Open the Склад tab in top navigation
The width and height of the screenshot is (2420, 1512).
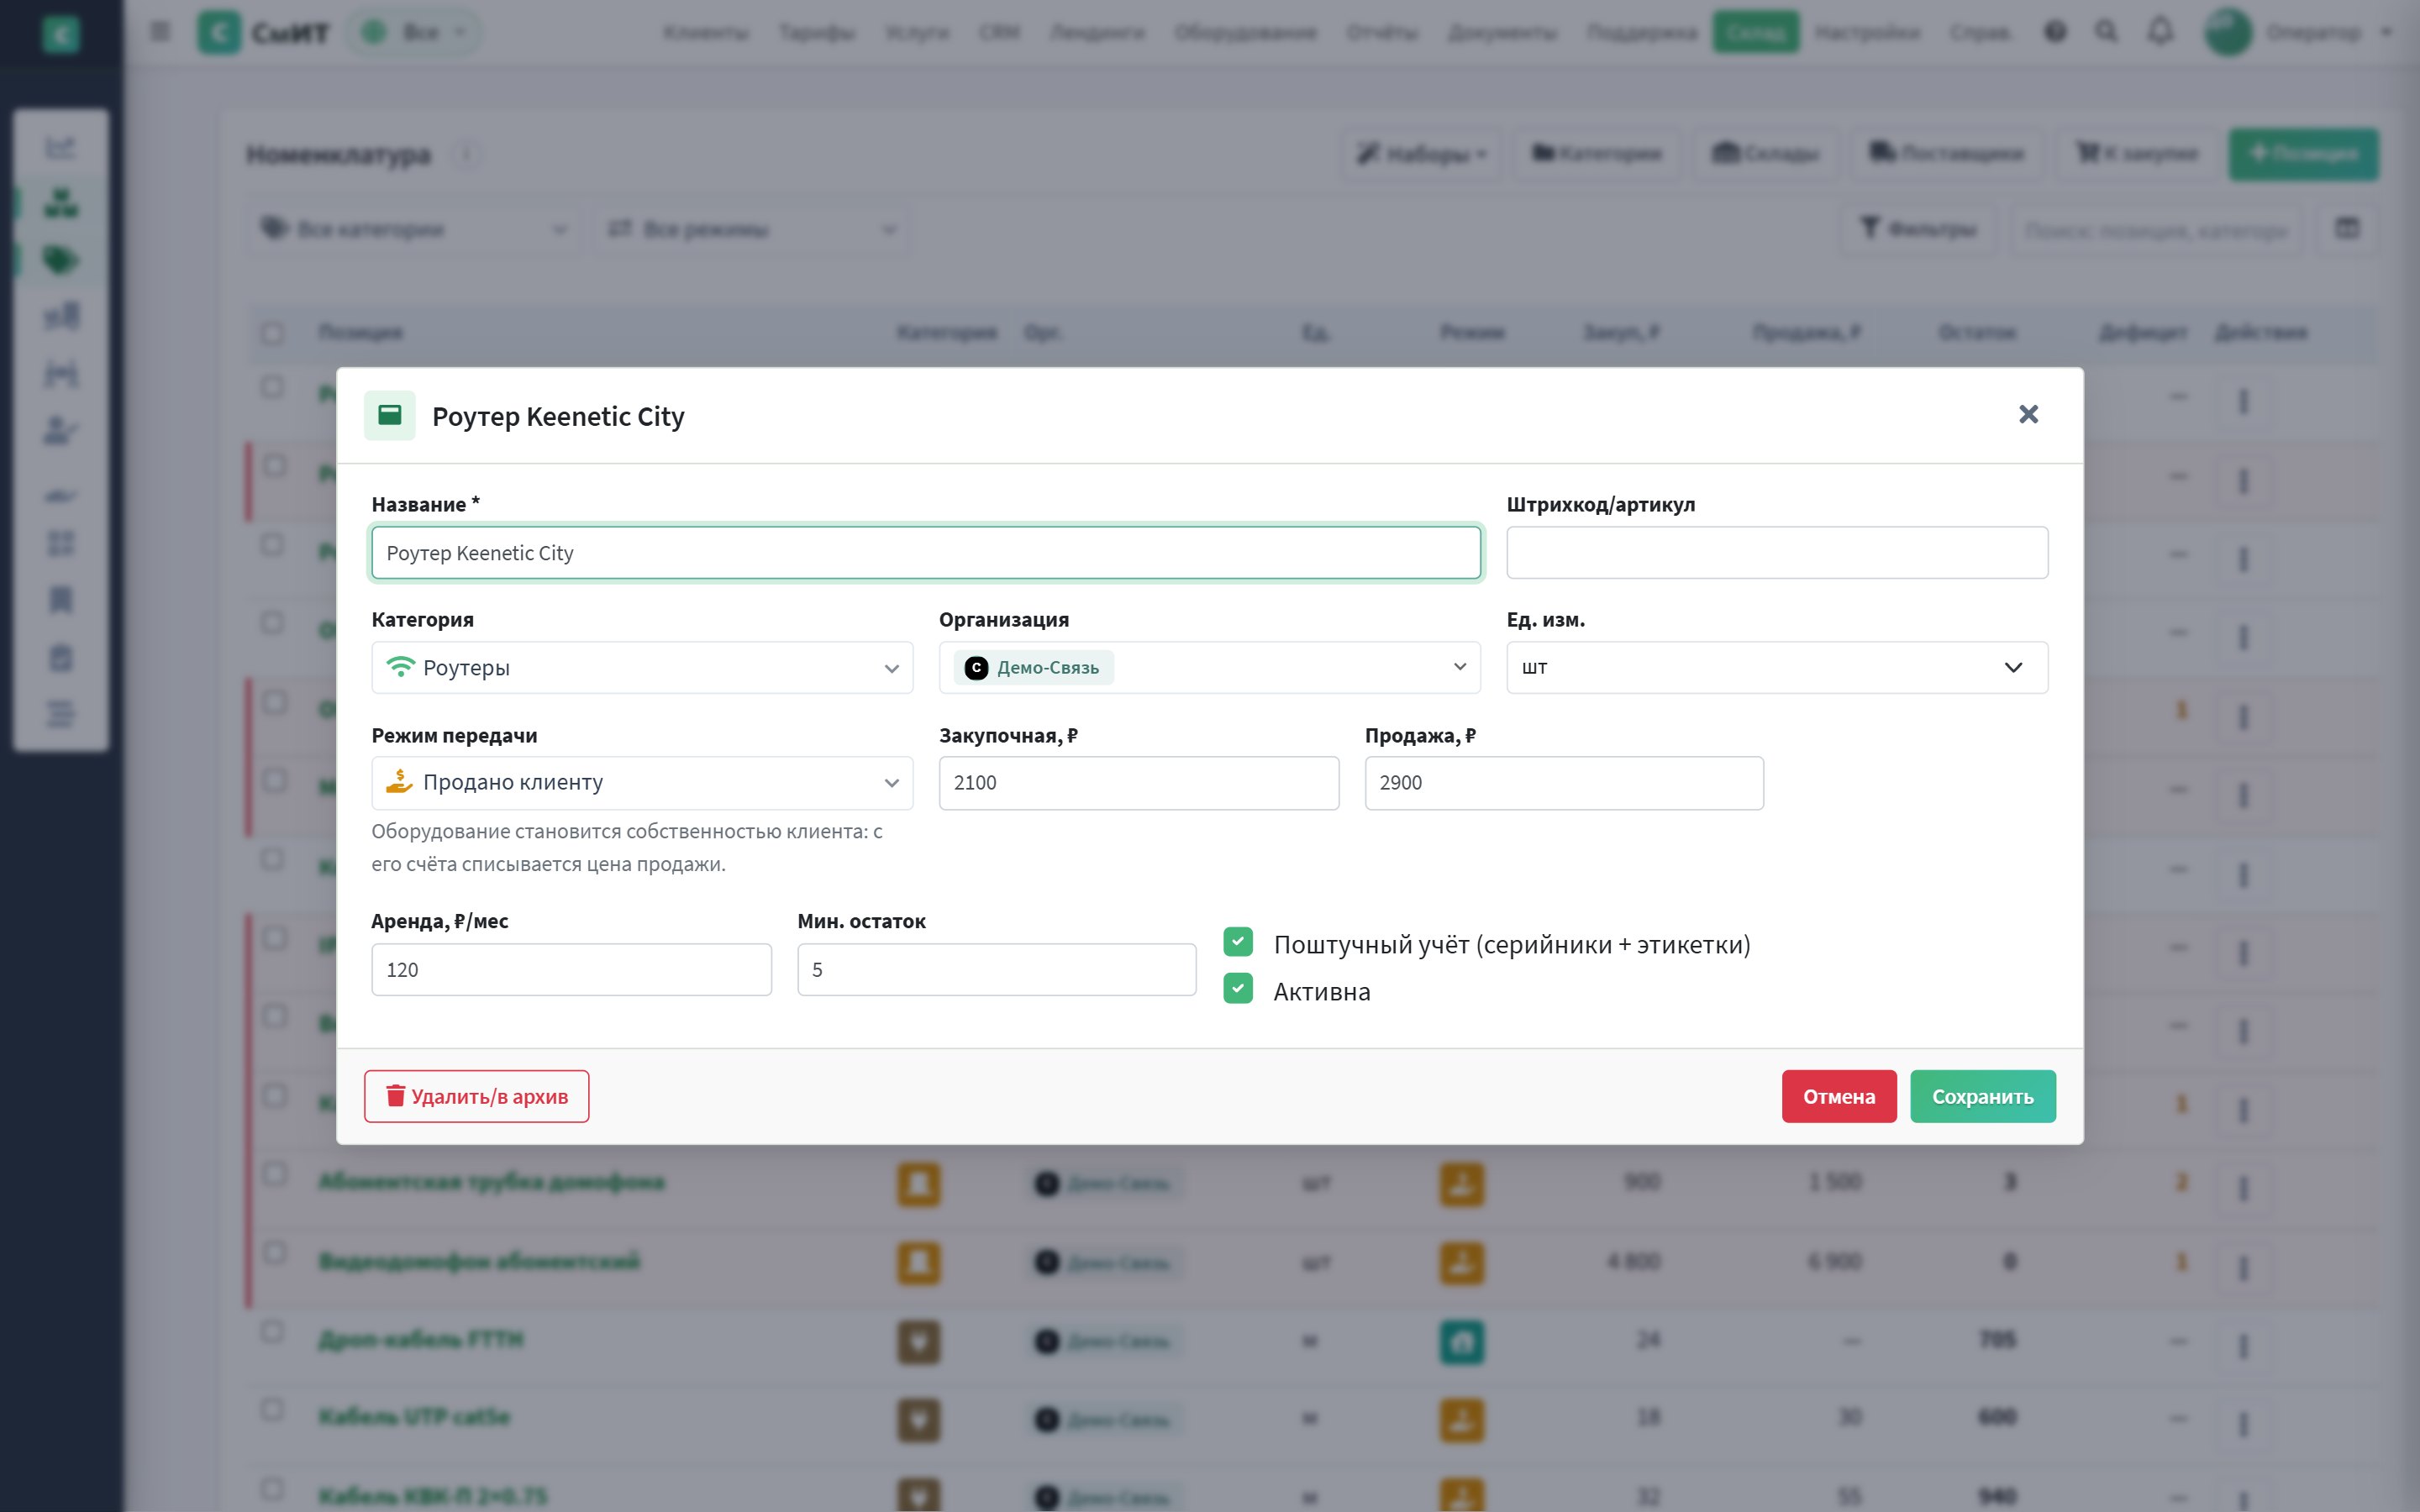[x=1755, y=32]
